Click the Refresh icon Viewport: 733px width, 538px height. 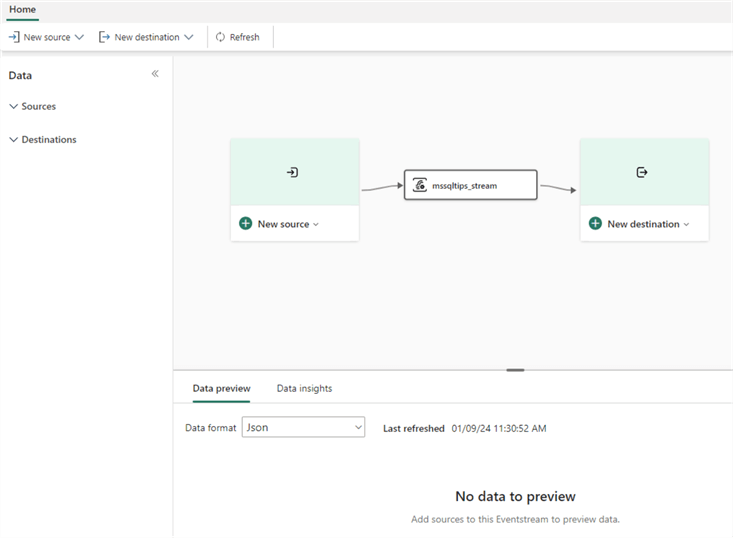220,37
